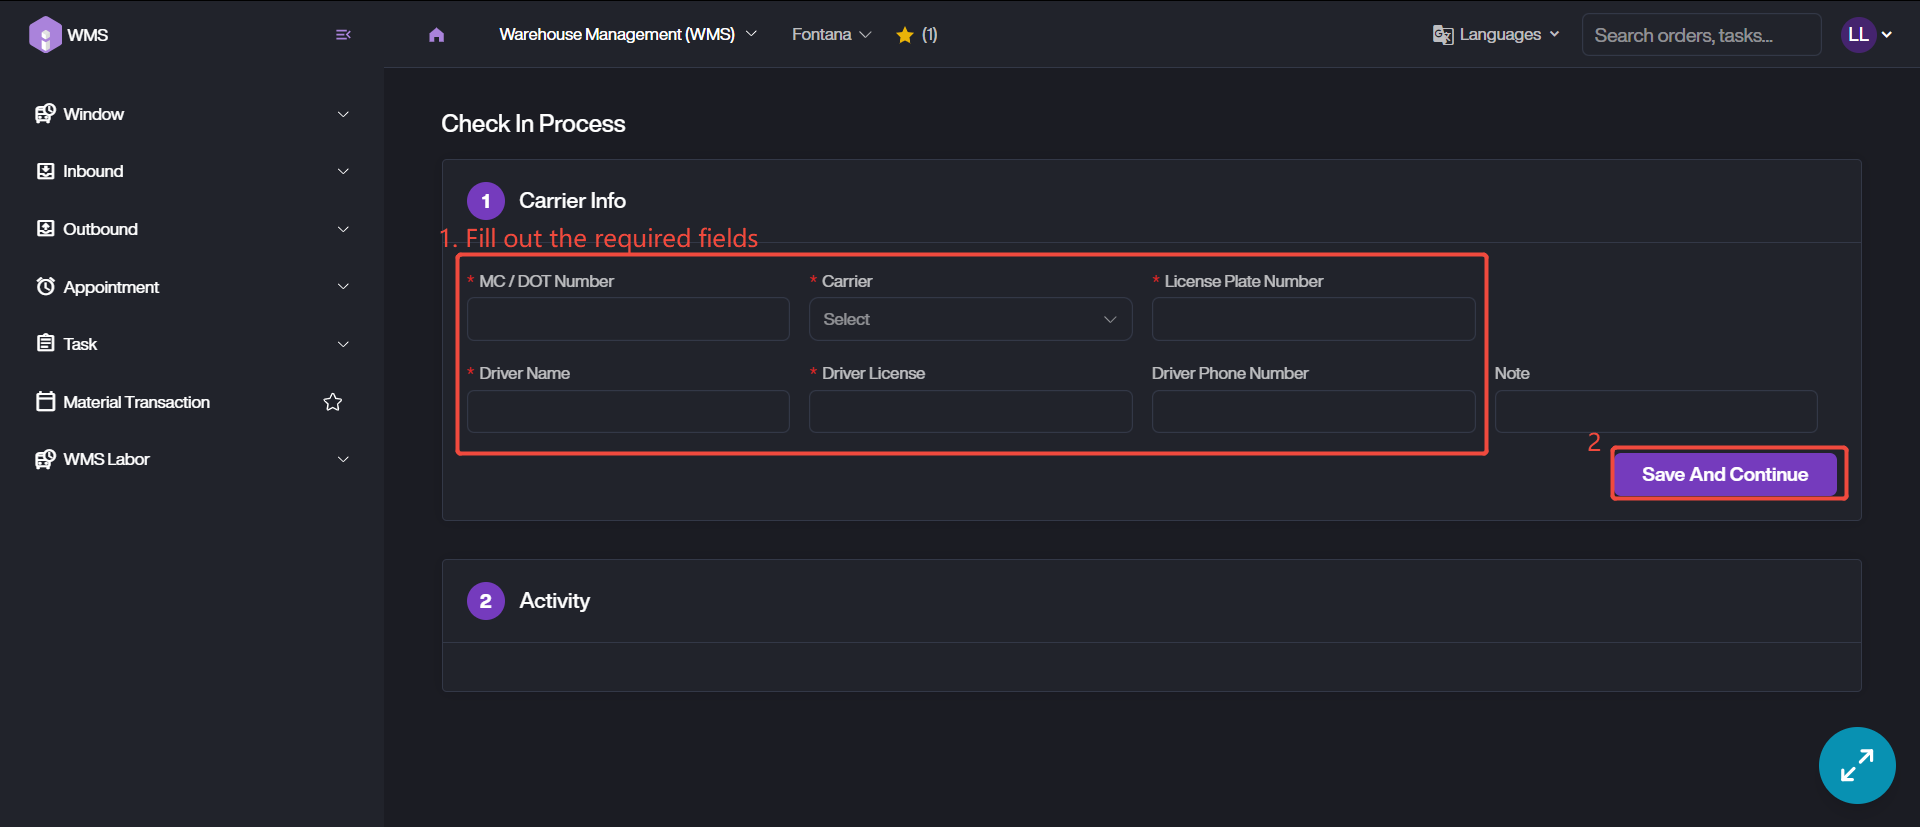This screenshot has width=1920, height=827.
Task: Expand the WMS Labor menu
Action: point(192,459)
